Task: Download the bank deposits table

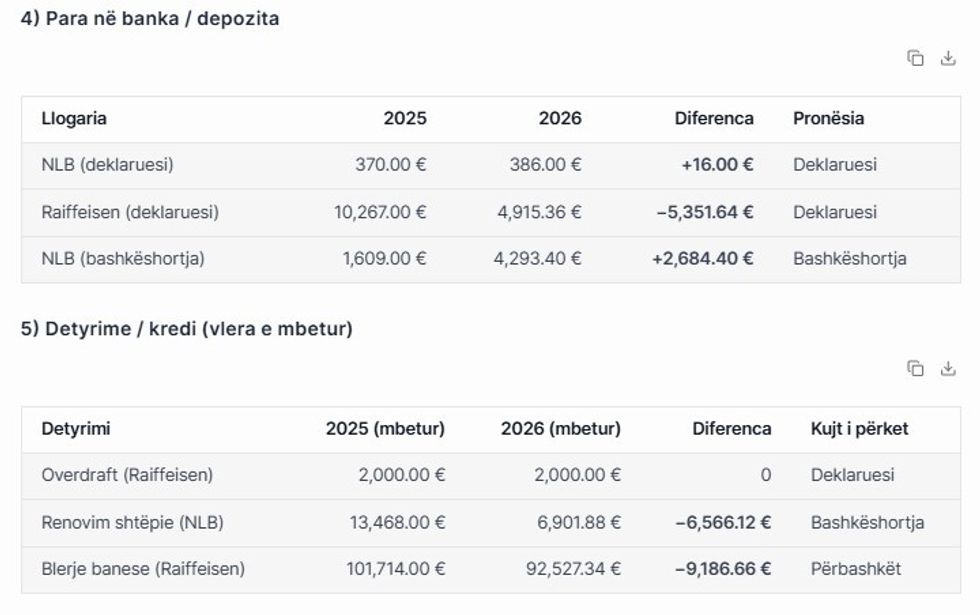Action: (x=948, y=58)
